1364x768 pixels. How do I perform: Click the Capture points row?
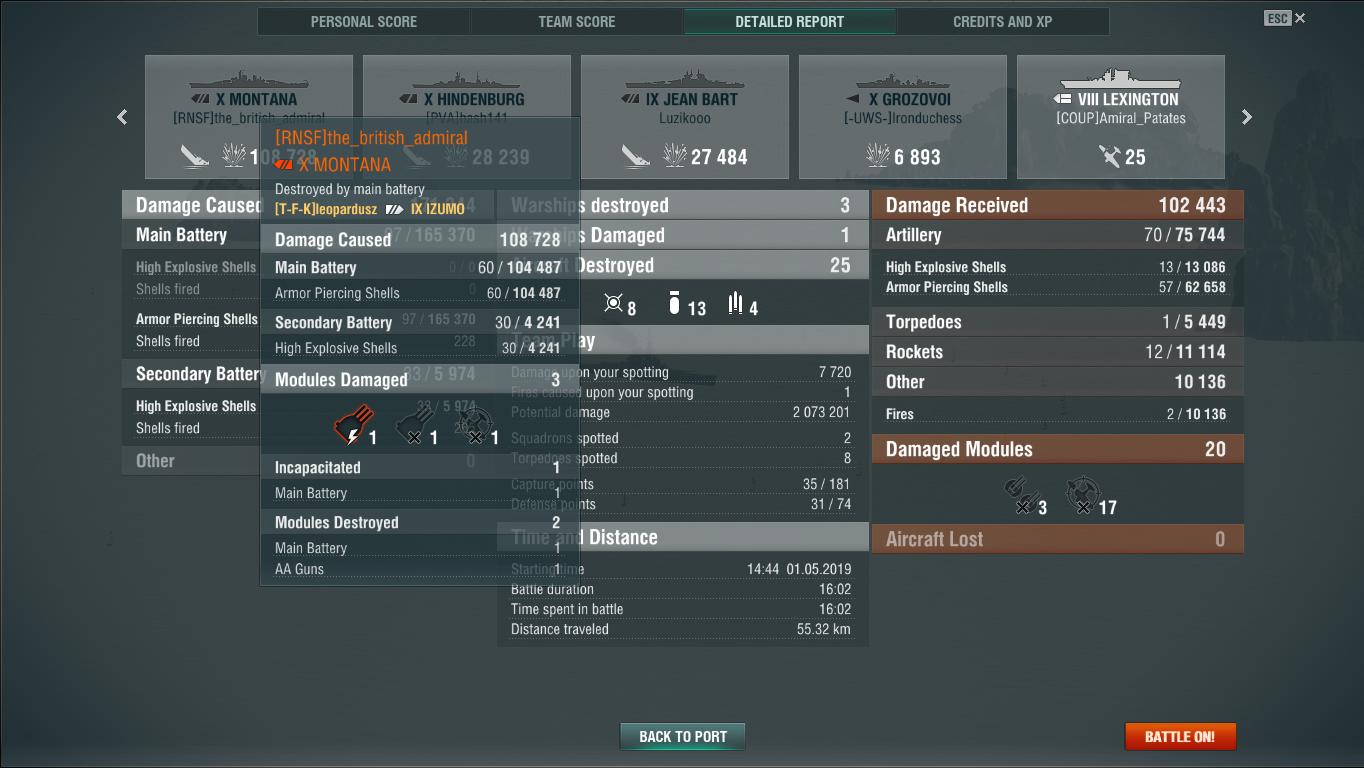pyautogui.click(x=682, y=484)
